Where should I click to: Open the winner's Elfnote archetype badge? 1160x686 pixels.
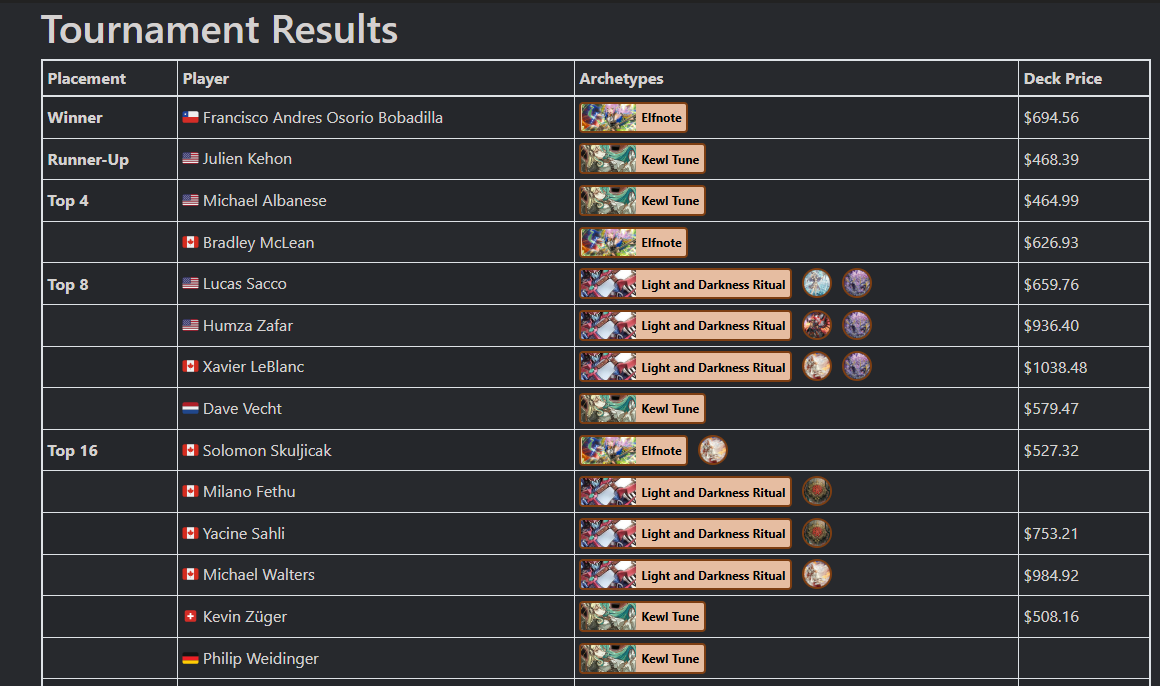pos(633,118)
